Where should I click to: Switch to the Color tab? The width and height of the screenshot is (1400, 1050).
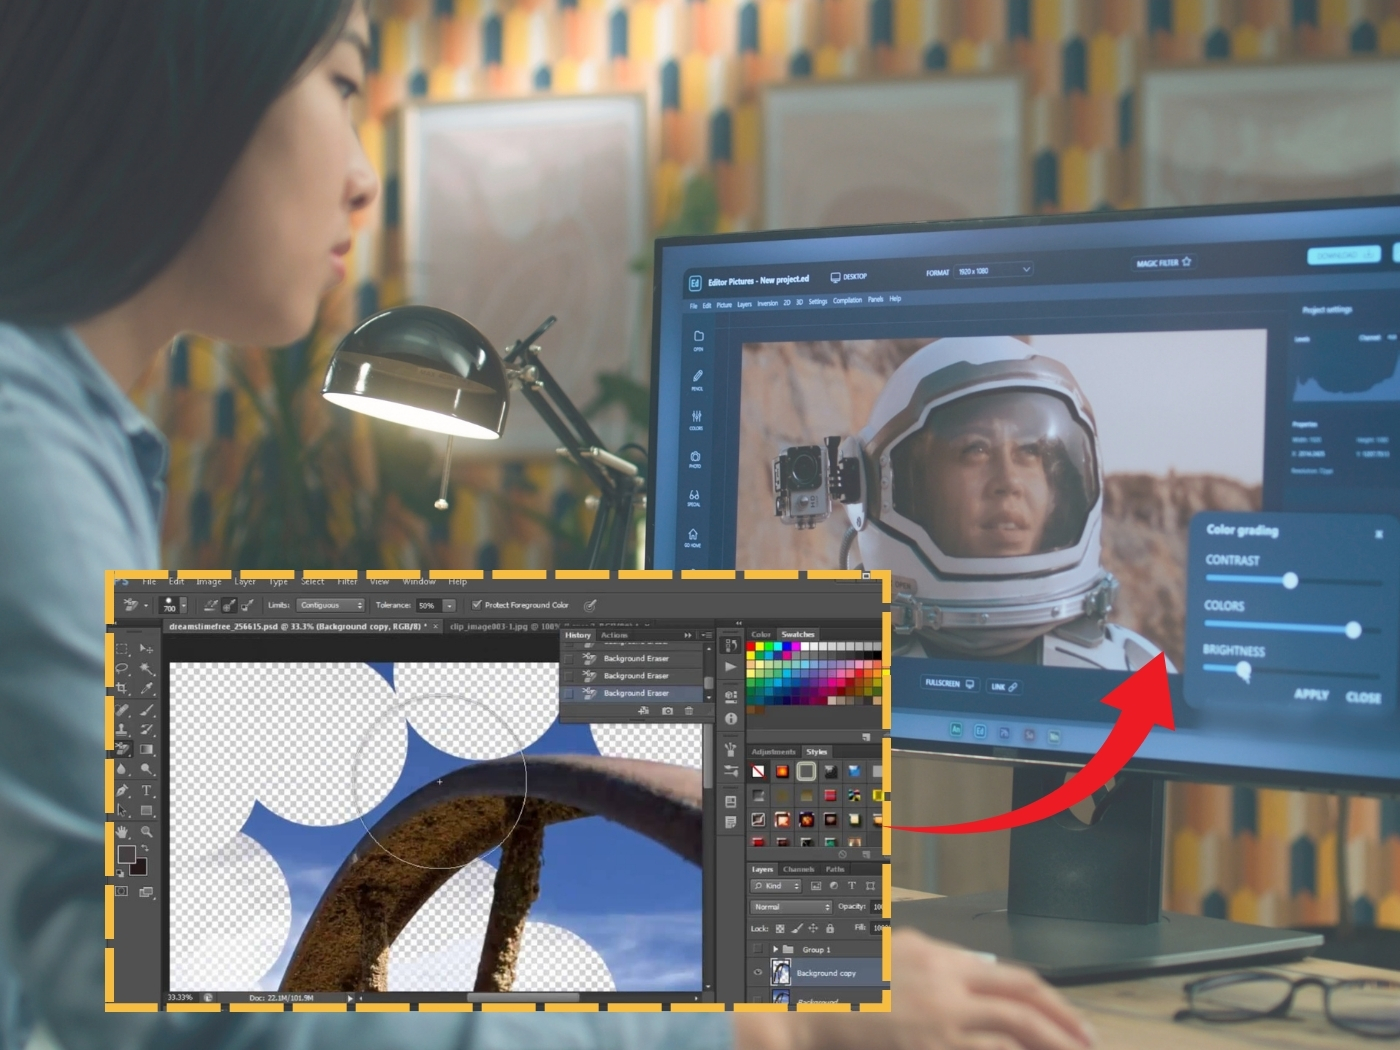pyautogui.click(x=761, y=634)
